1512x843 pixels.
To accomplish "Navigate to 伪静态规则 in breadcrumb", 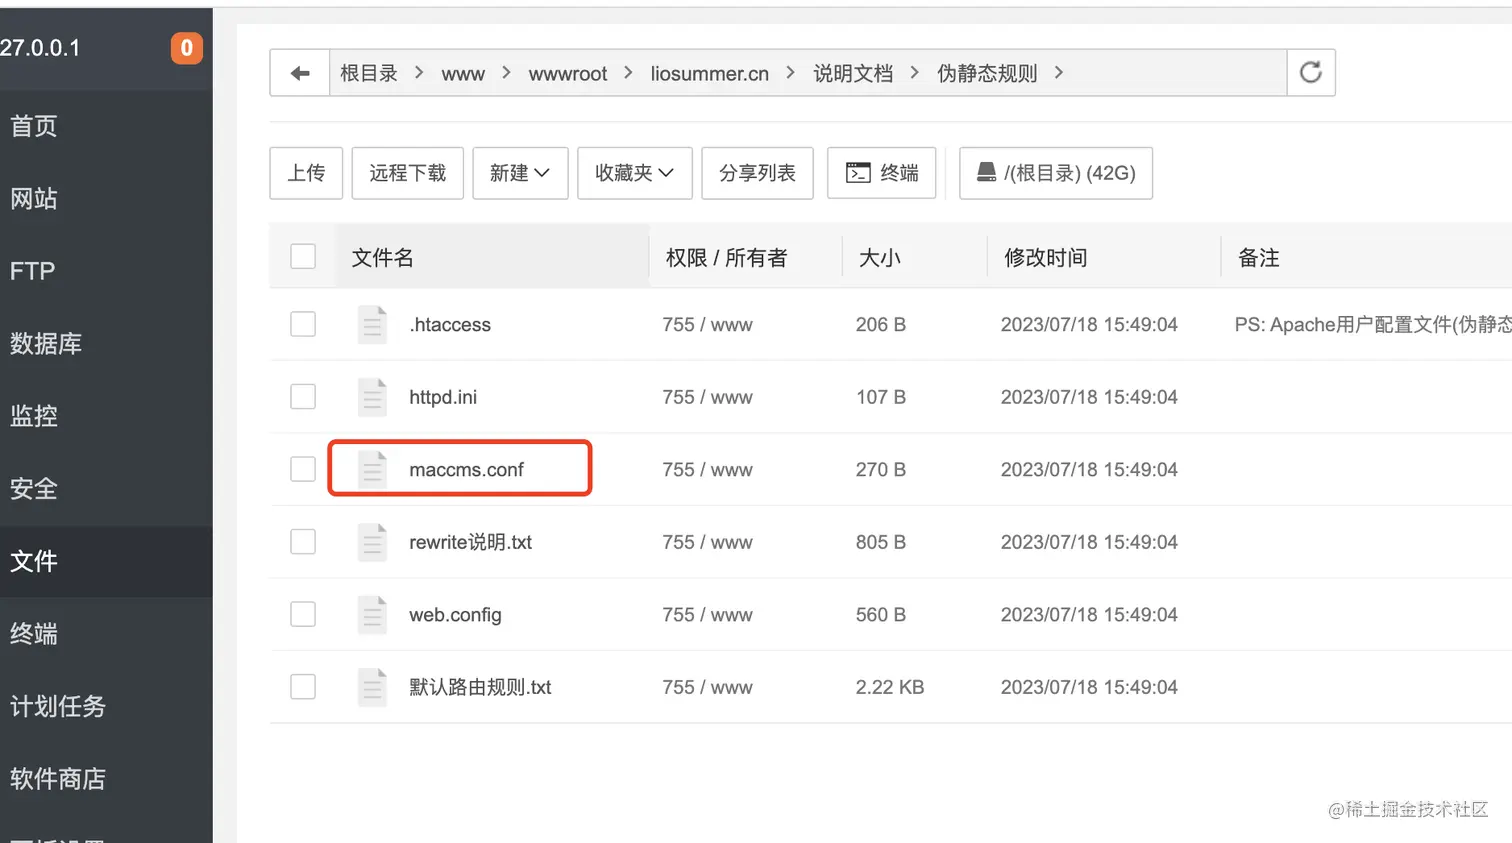I will coord(987,73).
